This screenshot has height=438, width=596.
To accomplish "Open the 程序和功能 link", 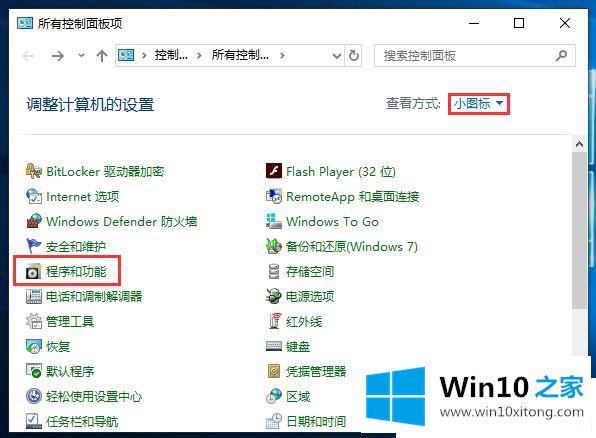I will point(76,271).
